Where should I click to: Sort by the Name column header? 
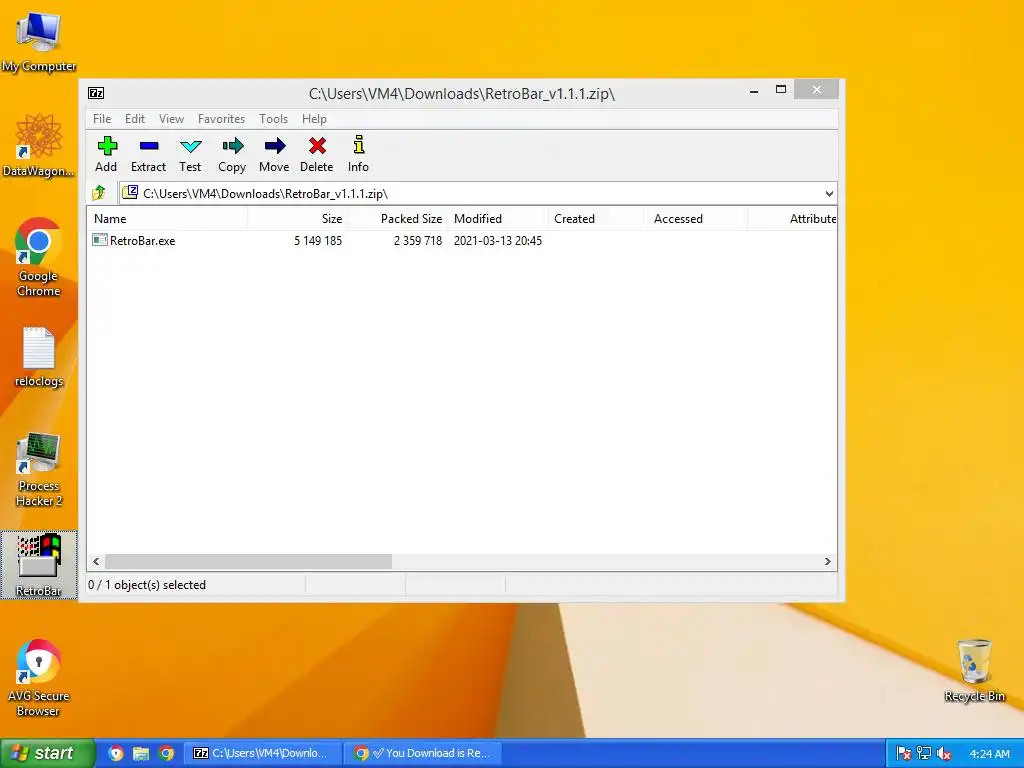tap(167, 219)
